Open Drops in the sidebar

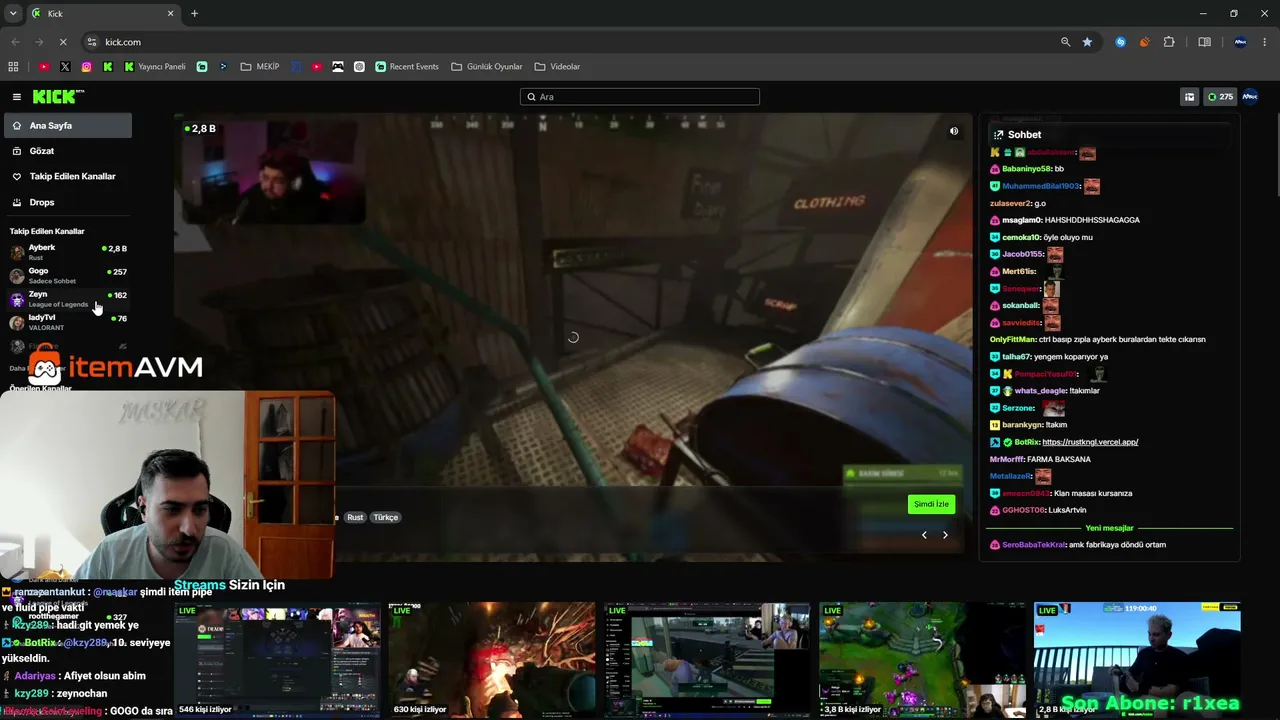[68, 202]
